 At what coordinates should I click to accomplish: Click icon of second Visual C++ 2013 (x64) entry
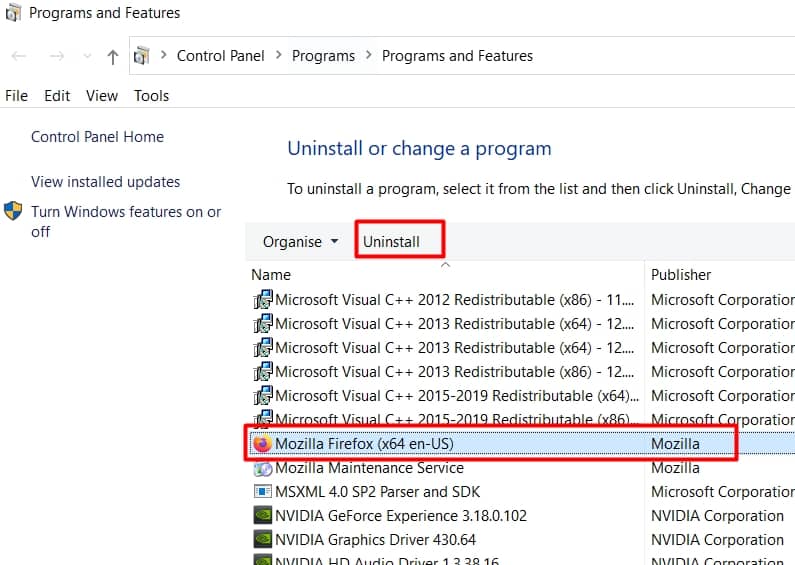tap(263, 348)
